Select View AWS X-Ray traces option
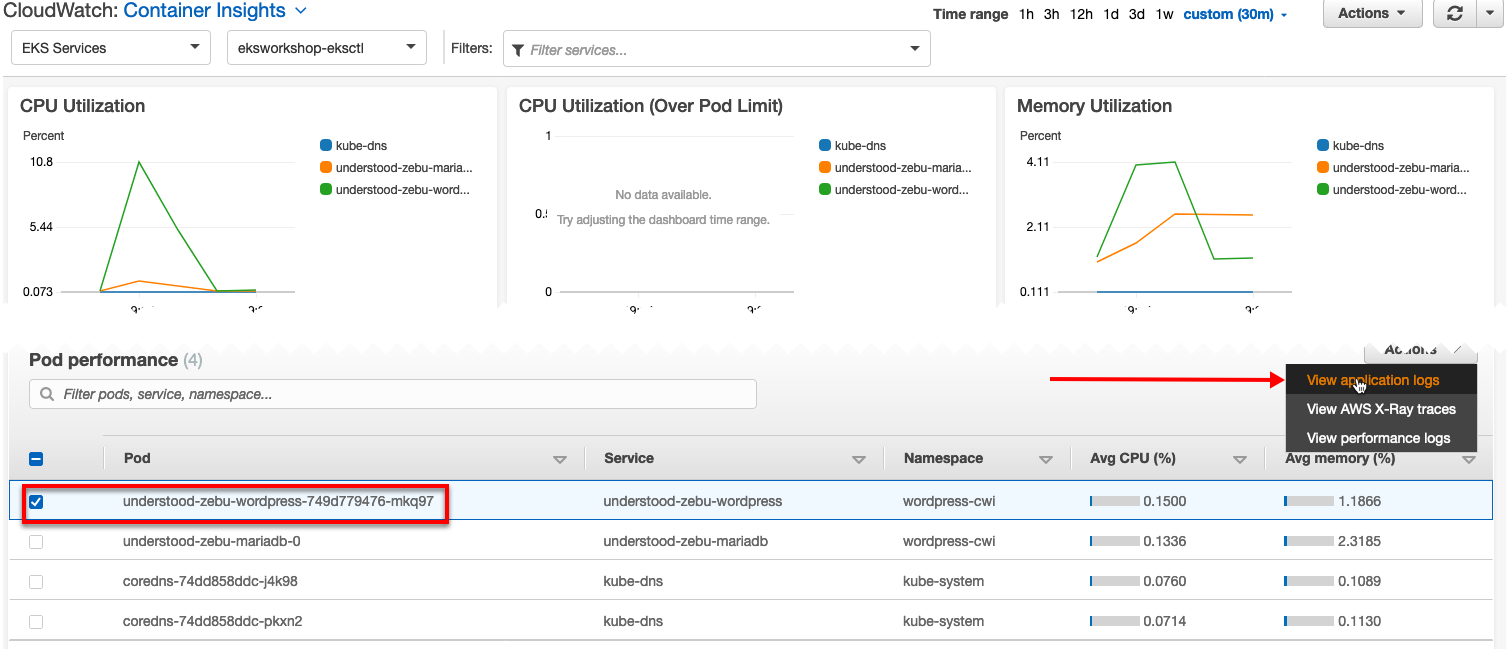Image resolution: width=1506 pixels, height=649 pixels. coord(1380,409)
